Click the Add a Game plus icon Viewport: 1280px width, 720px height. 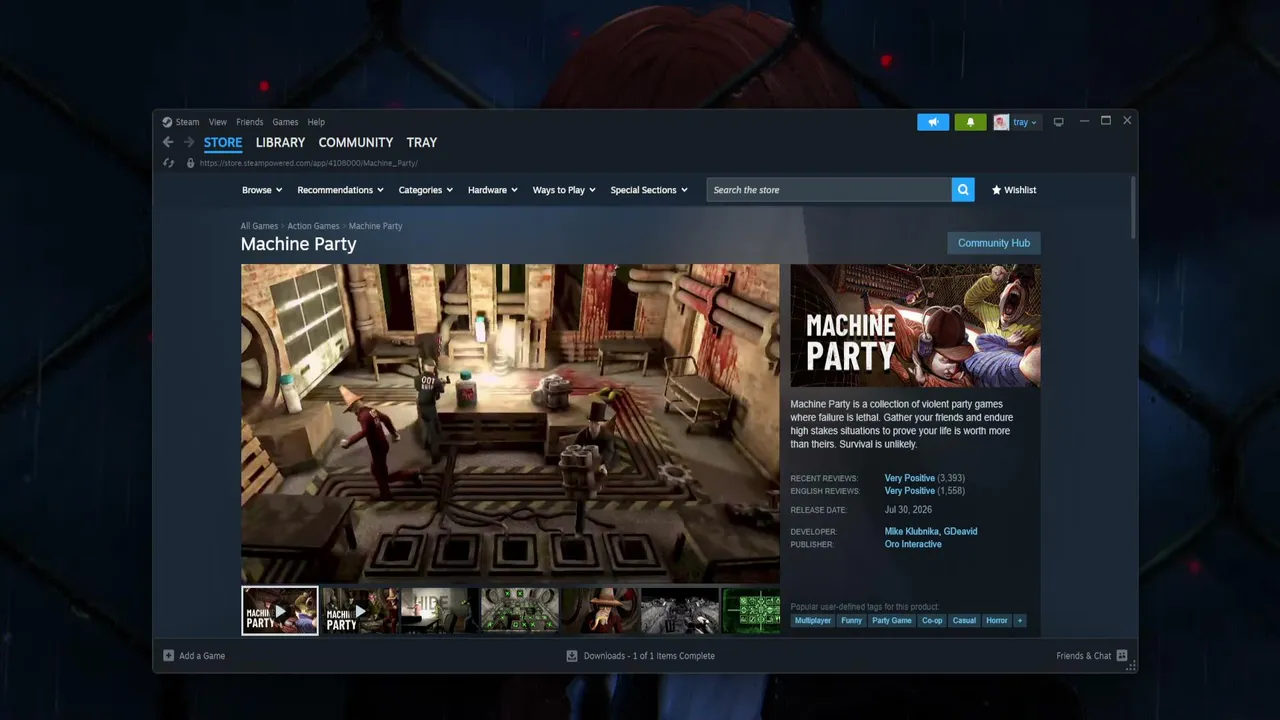coord(168,656)
